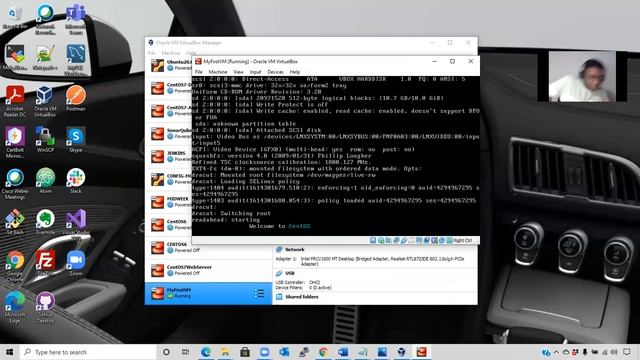This screenshot has width=640, height=360.
Task: Show hidden system tray icons
Action: pyautogui.click(x=556, y=352)
